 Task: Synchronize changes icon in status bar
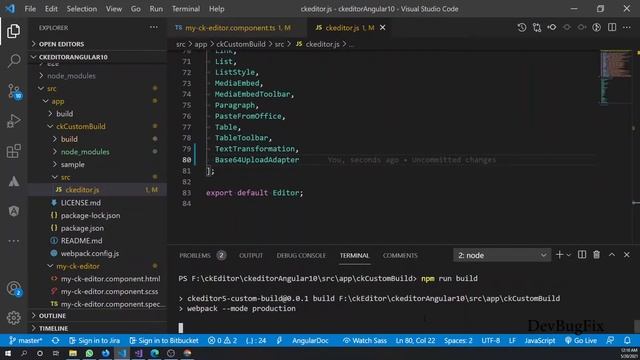(56, 340)
